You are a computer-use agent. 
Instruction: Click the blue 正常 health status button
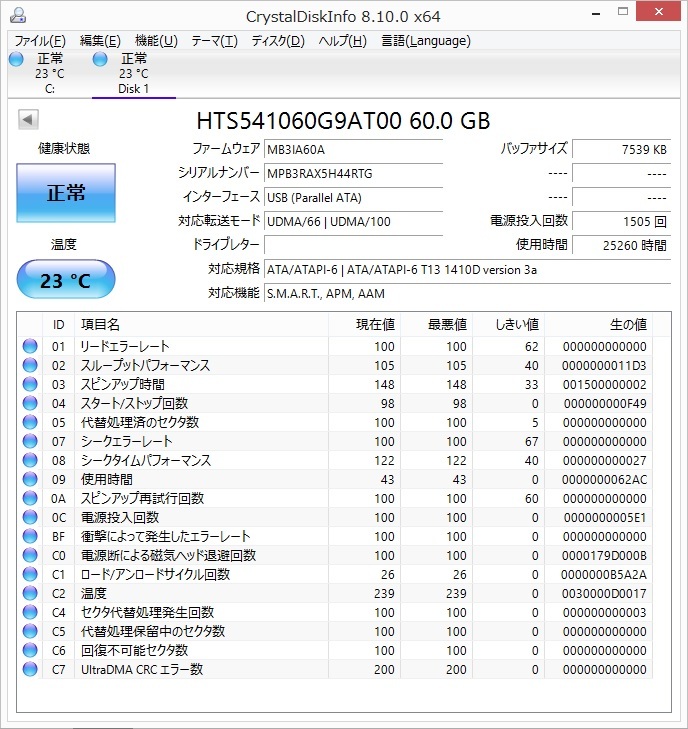[x=66, y=192]
